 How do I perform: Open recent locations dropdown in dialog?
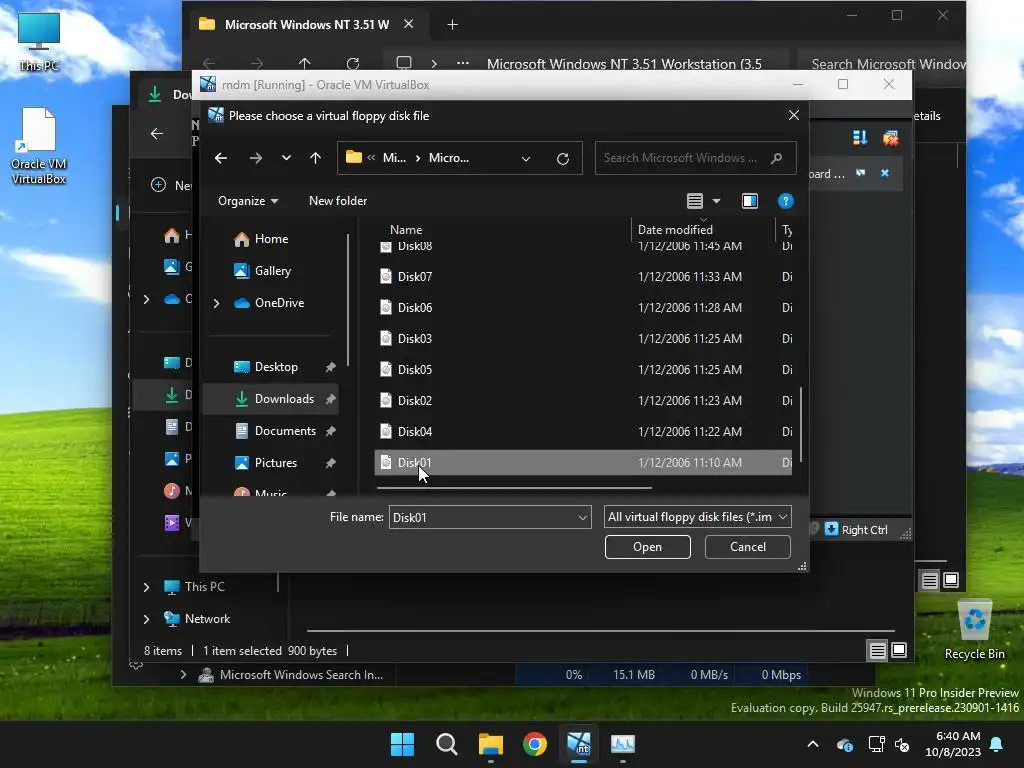coord(286,158)
